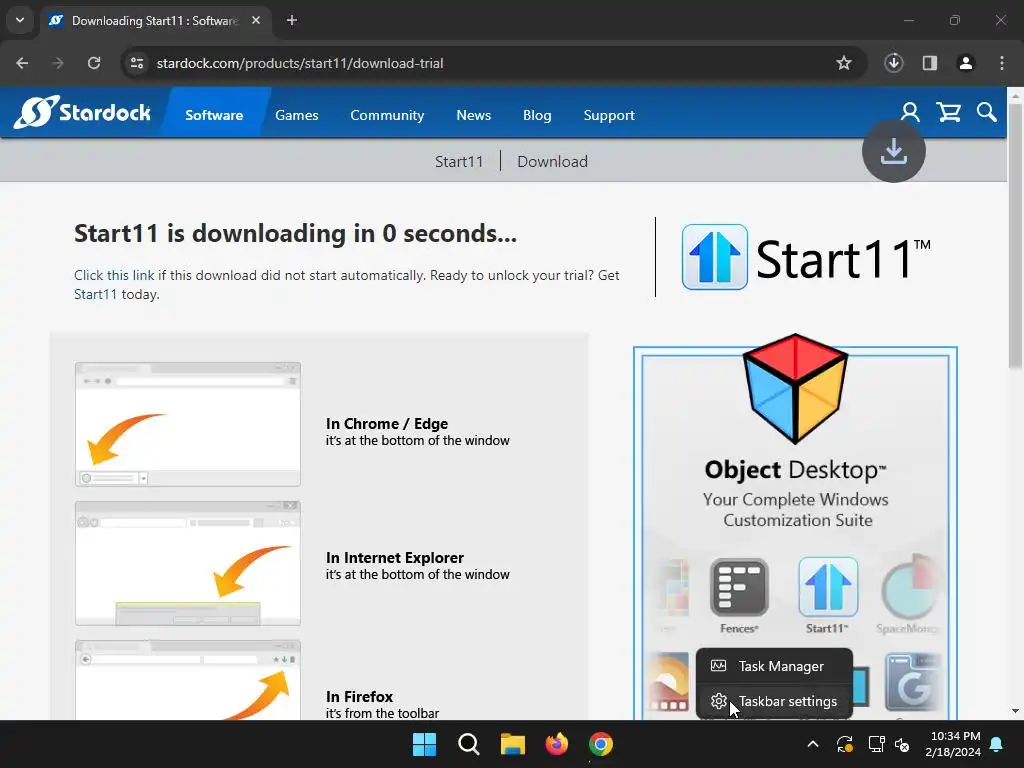Click 'Start11 is downloading' heading
Image resolution: width=1024 pixels, height=768 pixels.
pyautogui.click(x=295, y=233)
